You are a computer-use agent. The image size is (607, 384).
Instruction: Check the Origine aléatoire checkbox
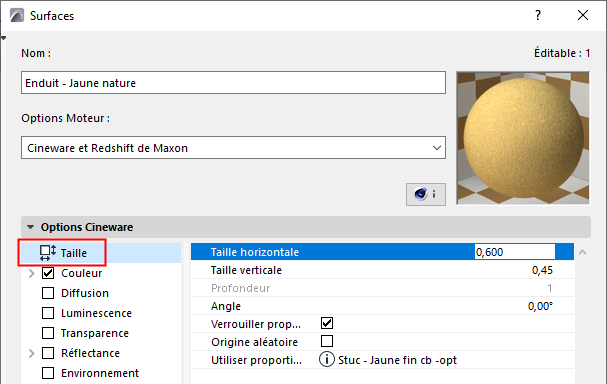(x=327, y=341)
